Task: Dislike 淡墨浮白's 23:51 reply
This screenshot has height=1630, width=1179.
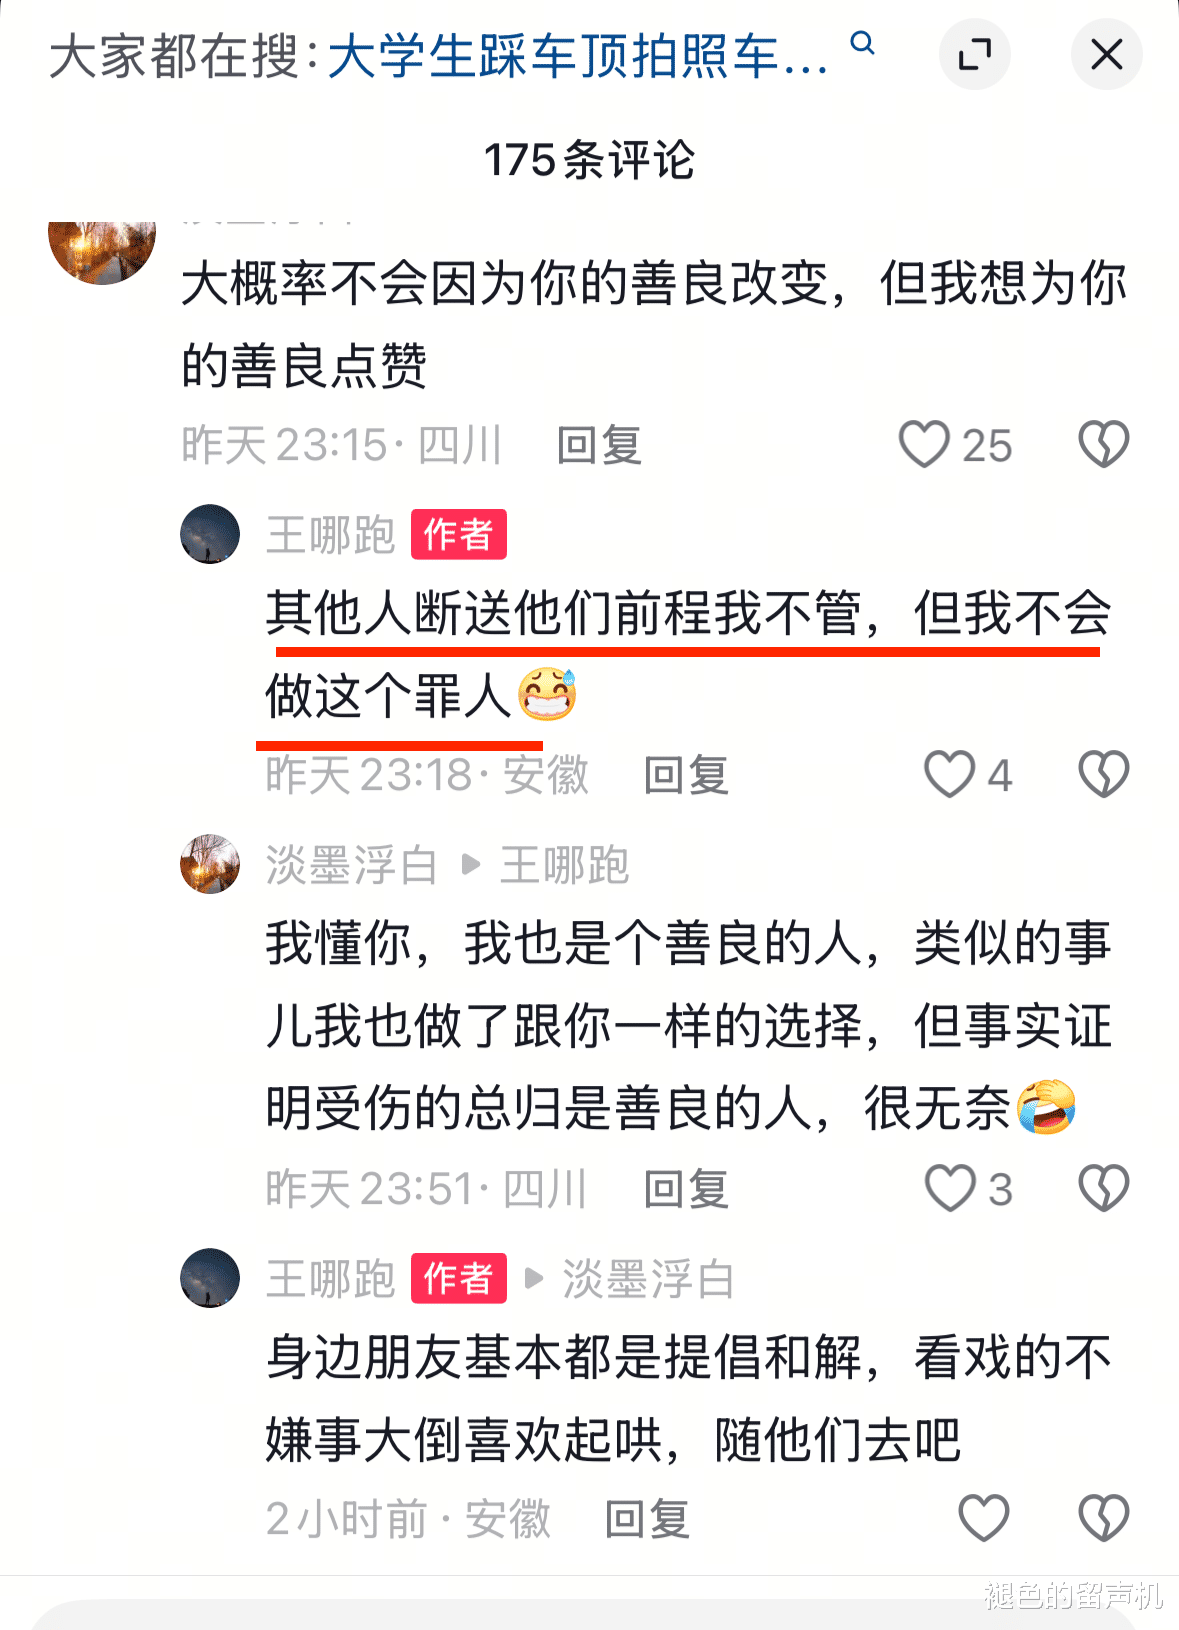Action: (1103, 1188)
